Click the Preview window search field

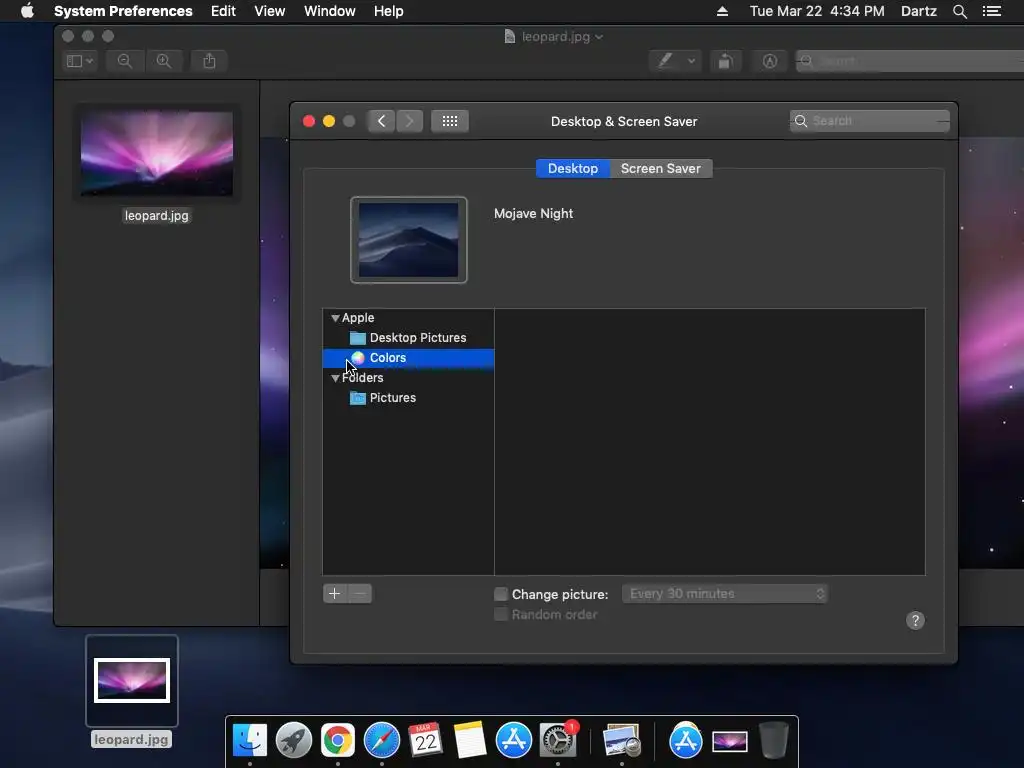pyautogui.click(x=910, y=61)
